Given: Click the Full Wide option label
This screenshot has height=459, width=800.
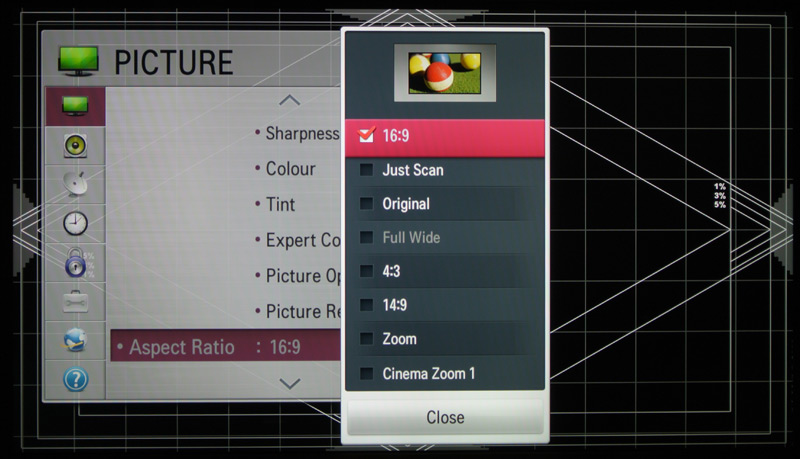Looking at the screenshot, I should (411, 237).
